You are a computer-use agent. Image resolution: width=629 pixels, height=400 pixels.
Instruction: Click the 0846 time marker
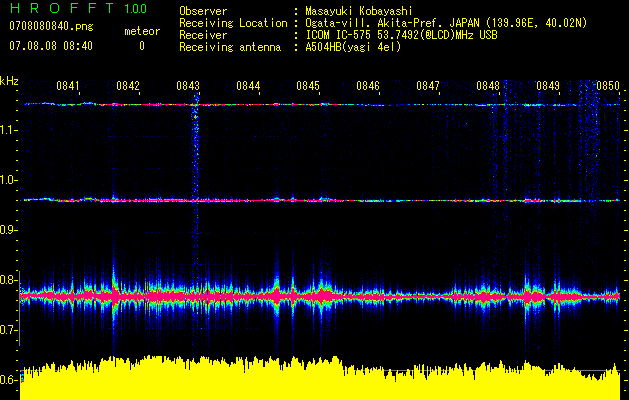tap(368, 87)
